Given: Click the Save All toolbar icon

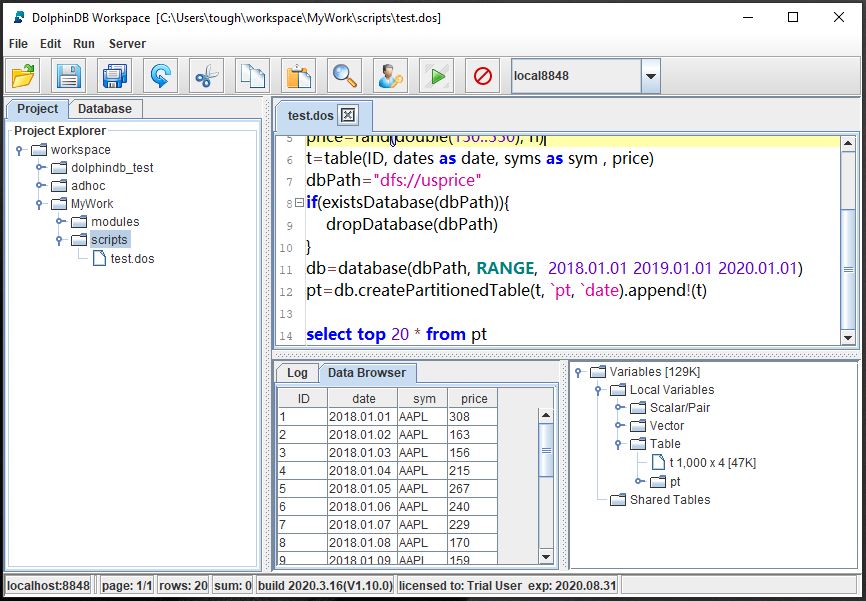Looking at the screenshot, I should click(x=114, y=76).
